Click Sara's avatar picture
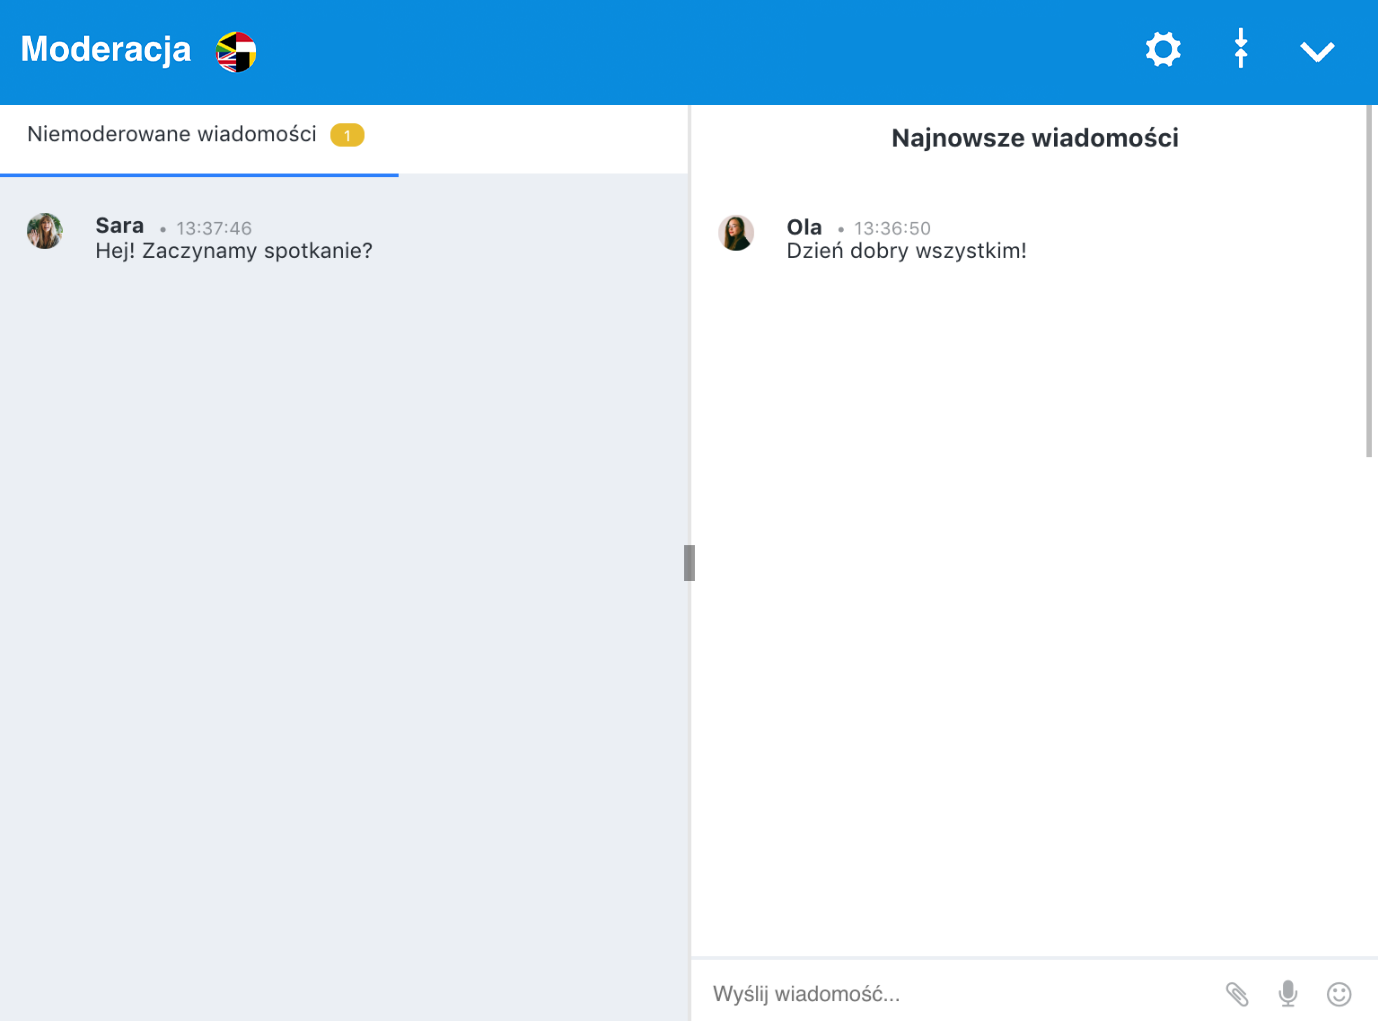This screenshot has height=1021, width=1378. coord(45,231)
